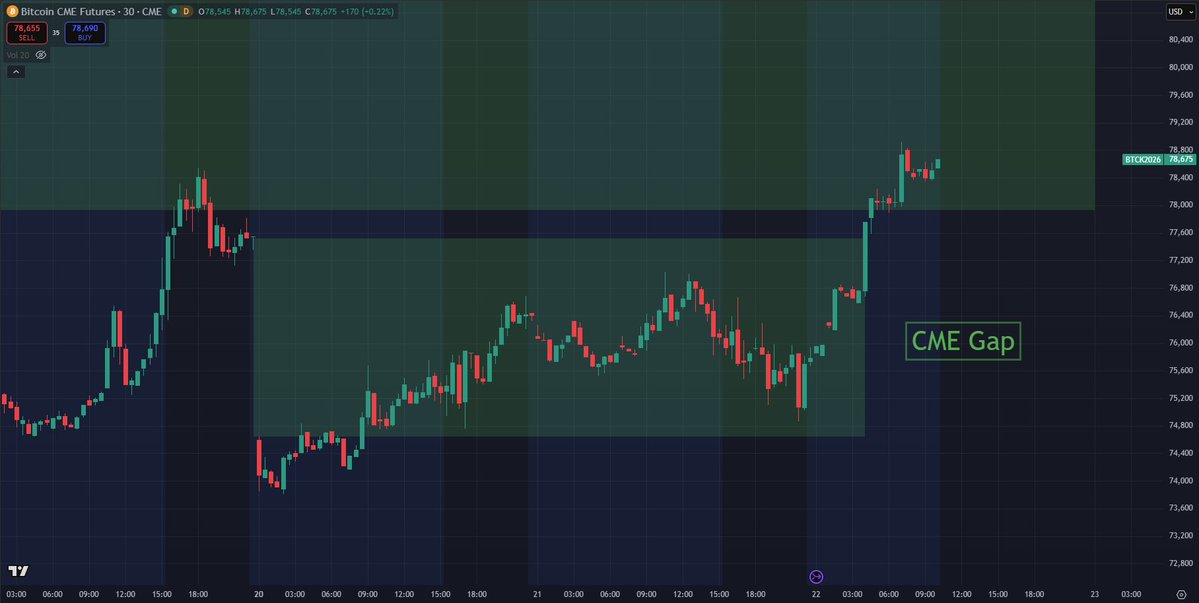Toggle Vol 20 indicator visibility eye
The width and height of the screenshot is (1199, 603).
coord(41,55)
